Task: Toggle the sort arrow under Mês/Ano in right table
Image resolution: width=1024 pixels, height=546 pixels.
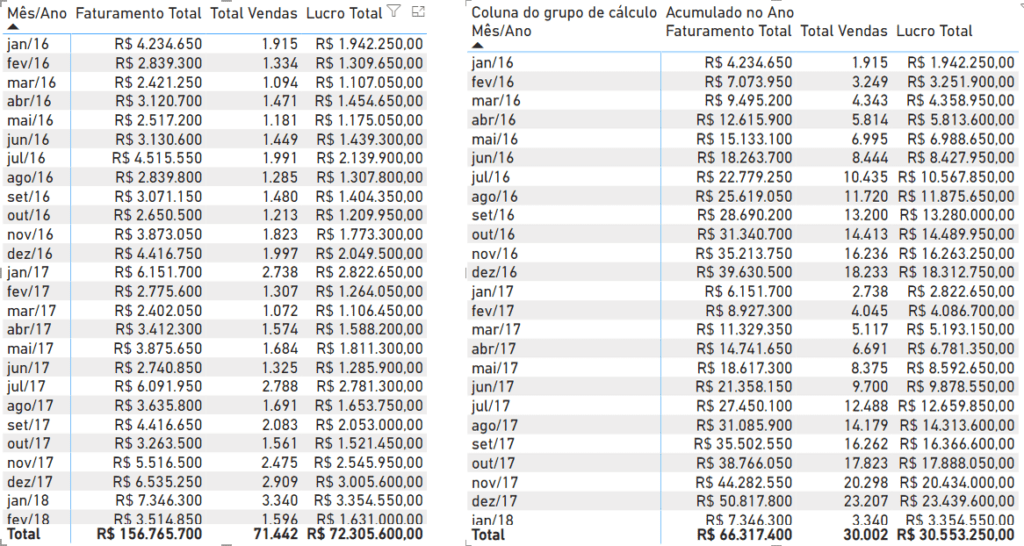Action: pyautogui.click(x=477, y=45)
